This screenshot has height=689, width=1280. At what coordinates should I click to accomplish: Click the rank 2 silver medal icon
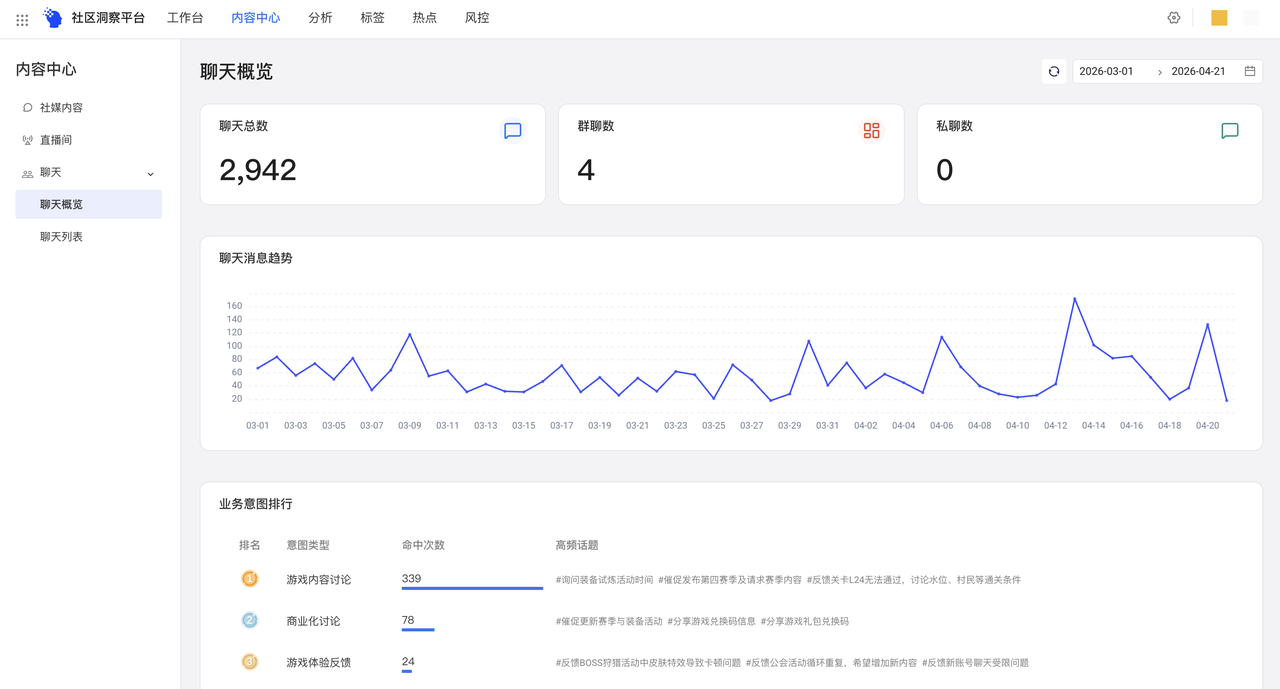[250, 620]
